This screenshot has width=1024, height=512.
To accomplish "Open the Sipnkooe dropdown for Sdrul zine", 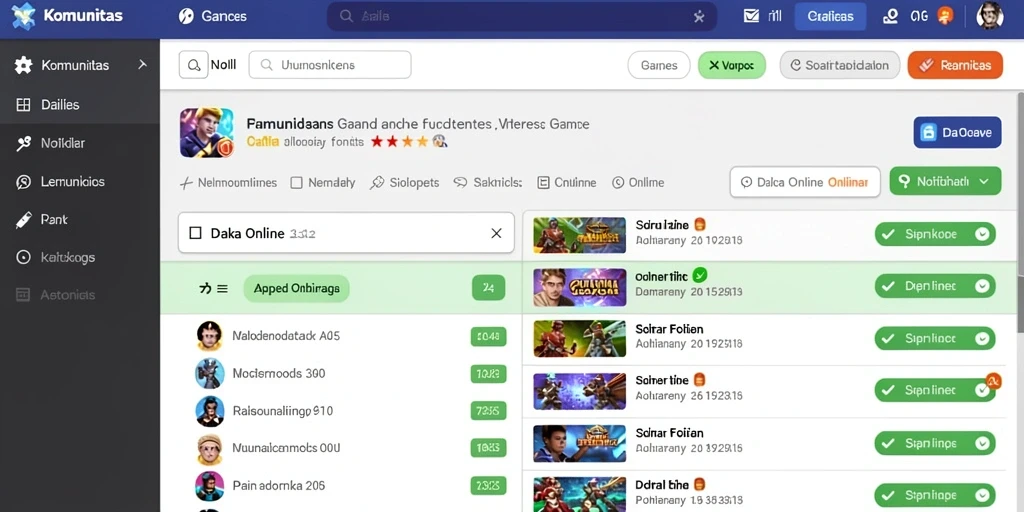I will (x=982, y=234).
